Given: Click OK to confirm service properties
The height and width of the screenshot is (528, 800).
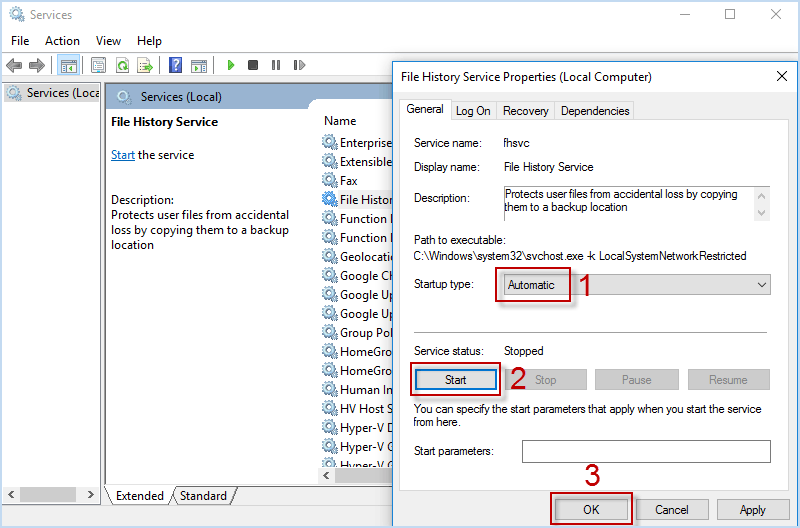Looking at the screenshot, I should click(x=591, y=509).
